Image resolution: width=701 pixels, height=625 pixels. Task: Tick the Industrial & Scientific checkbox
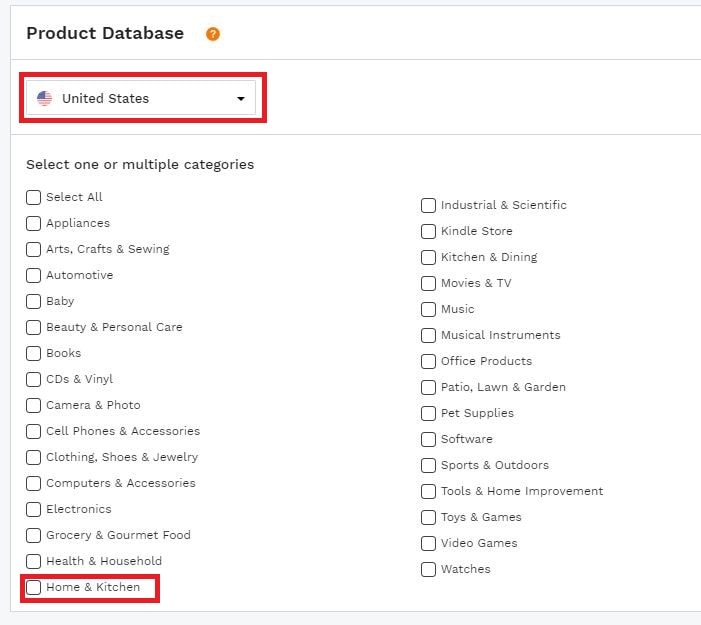click(428, 205)
